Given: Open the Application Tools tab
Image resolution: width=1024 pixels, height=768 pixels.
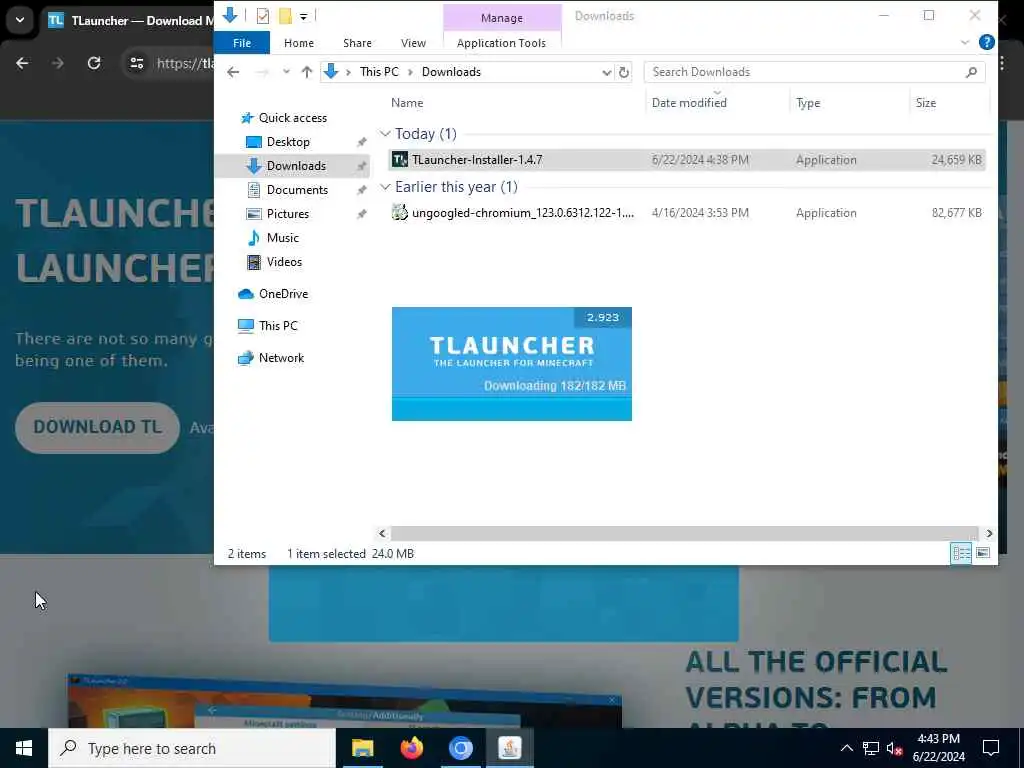Looking at the screenshot, I should 501,43.
